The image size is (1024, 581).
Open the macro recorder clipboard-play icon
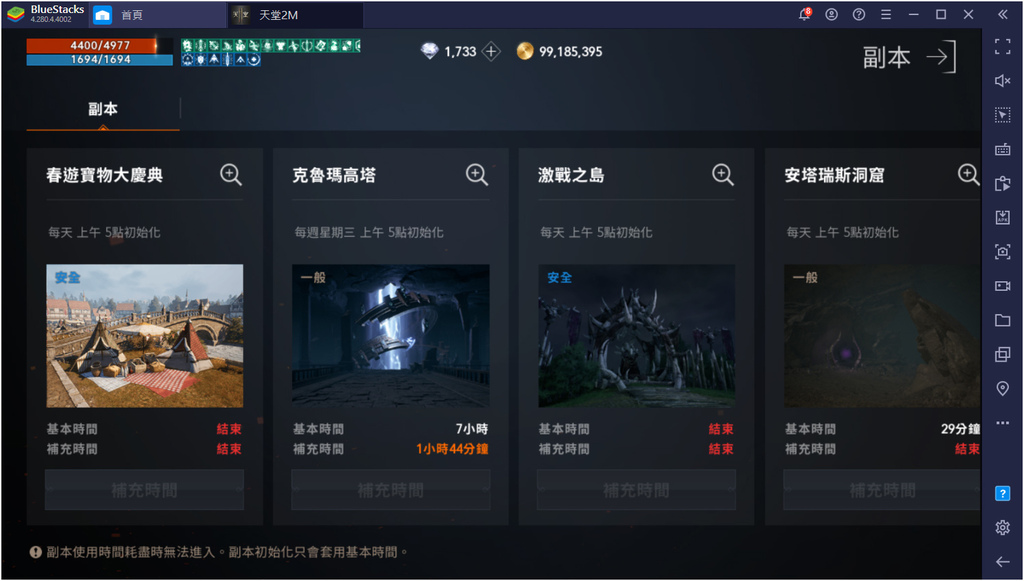[x=1002, y=183]
